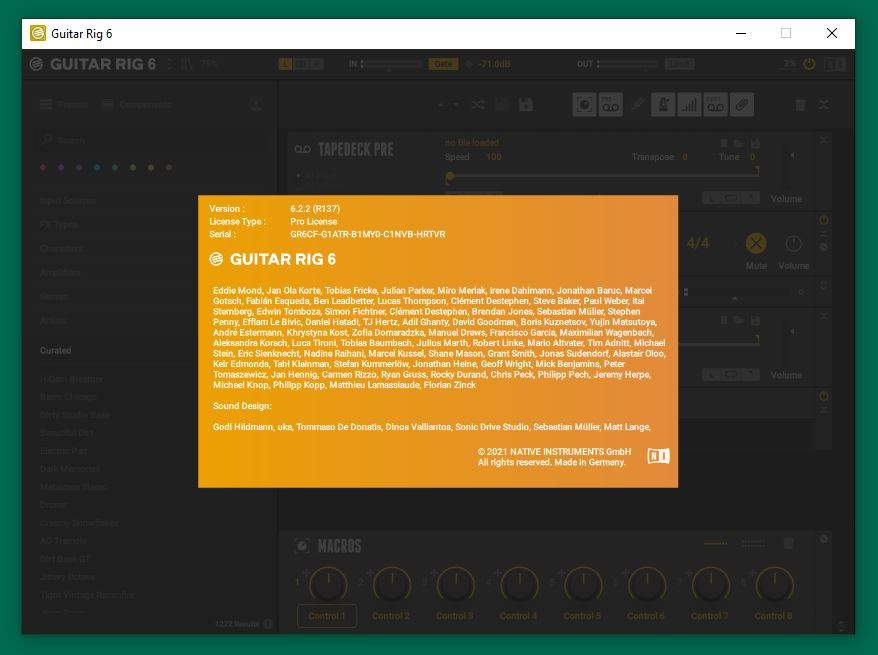Go to the next preset arrow

(456, 105)
